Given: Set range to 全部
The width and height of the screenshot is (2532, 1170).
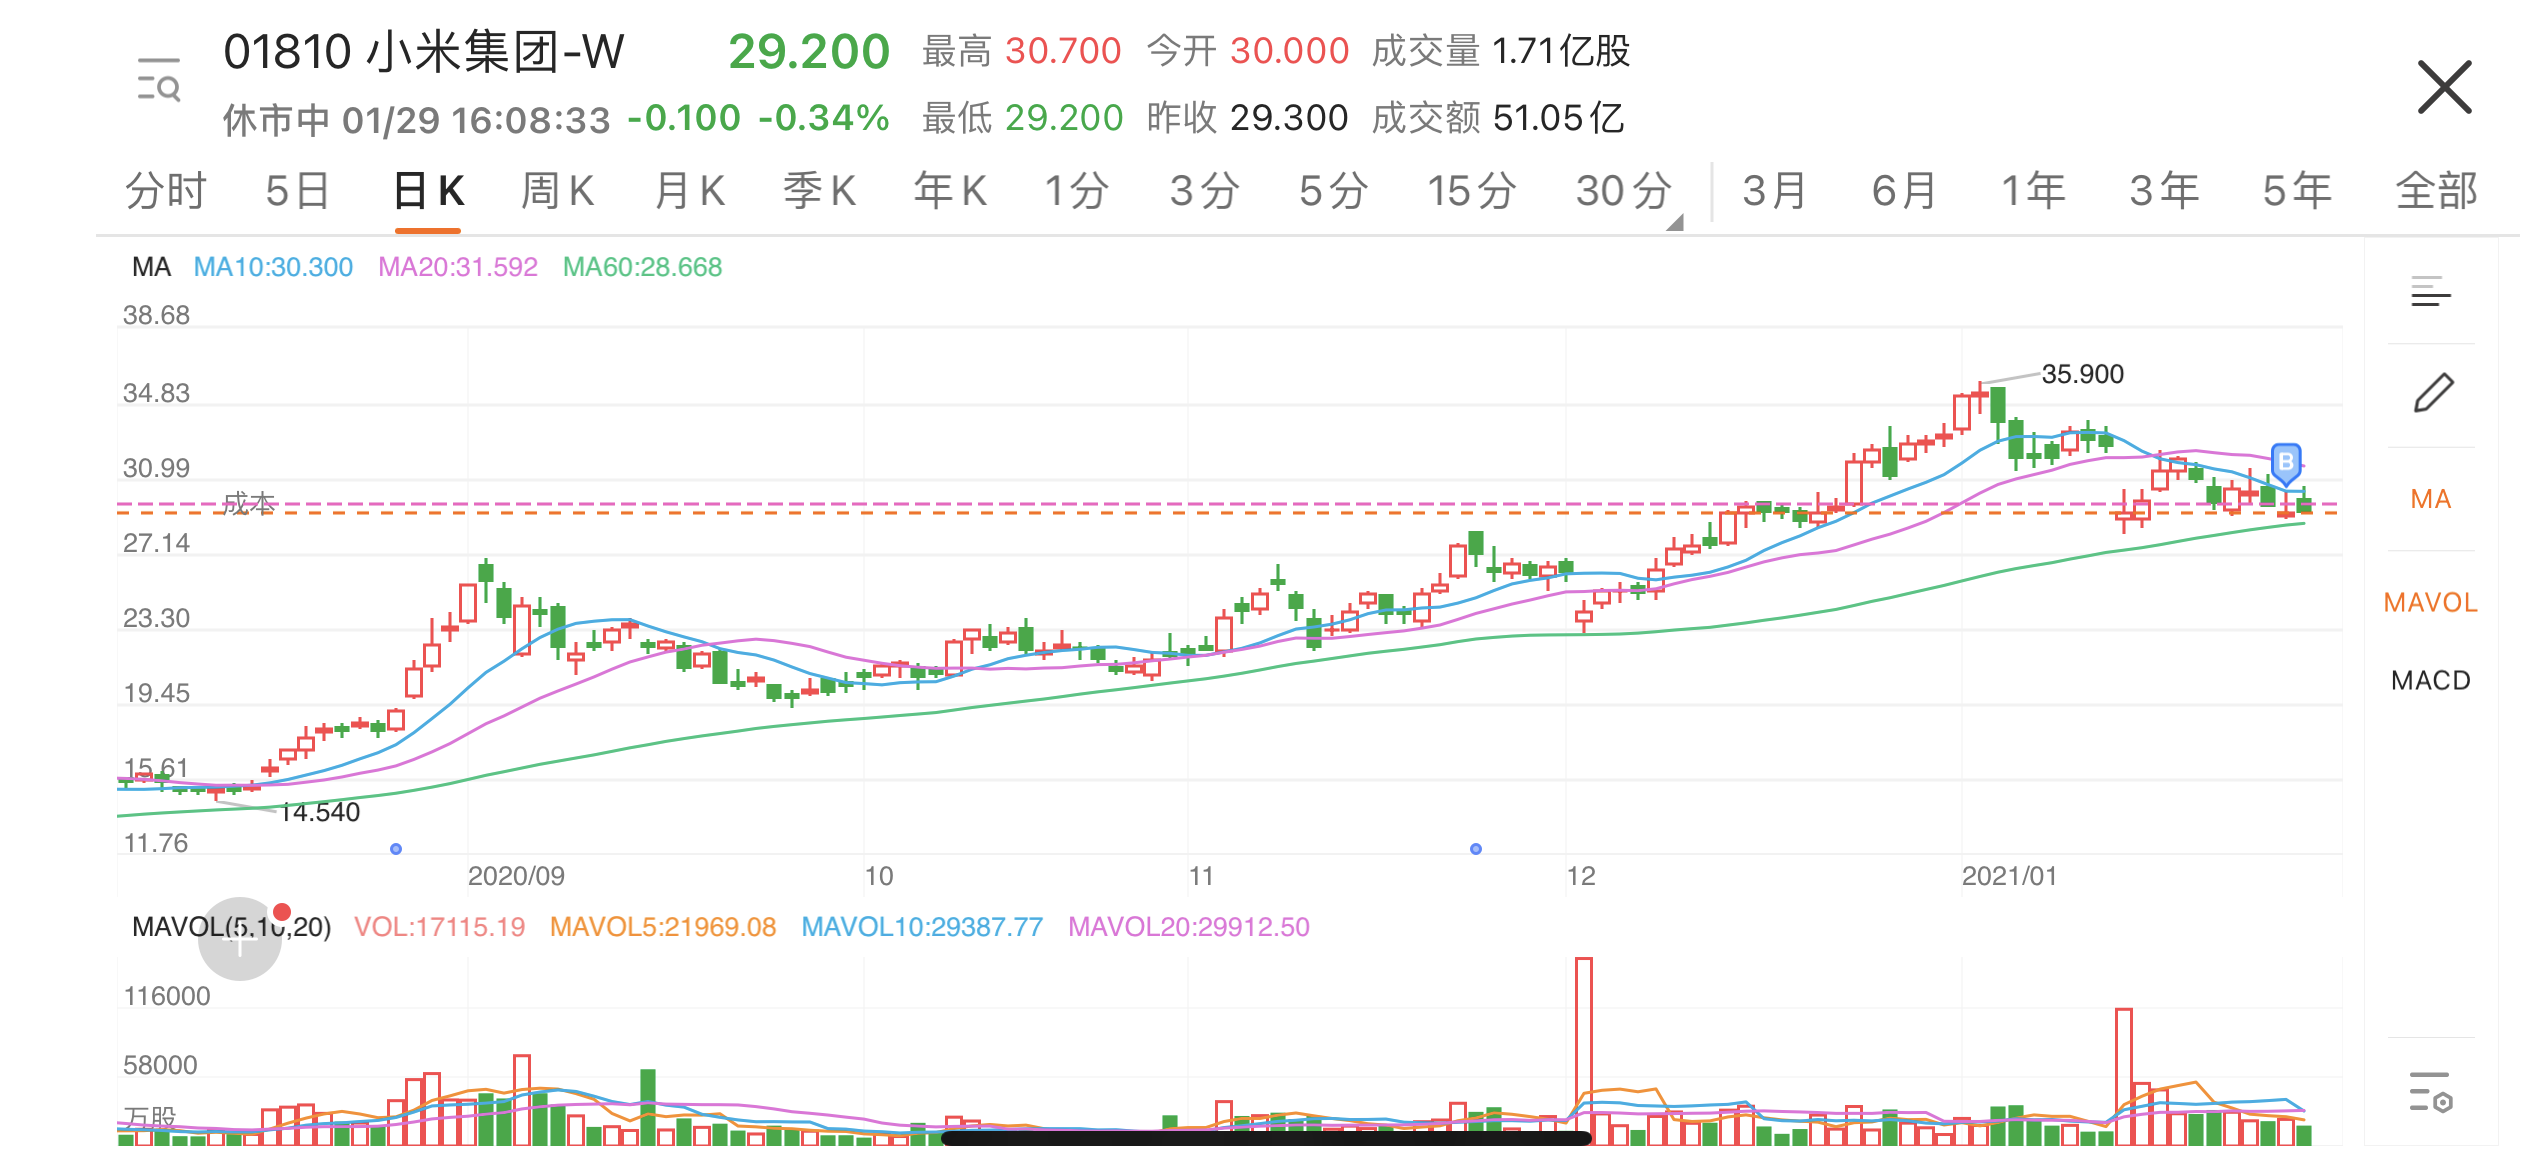Looking at the screenshot, I should (x=2436, y=190).
